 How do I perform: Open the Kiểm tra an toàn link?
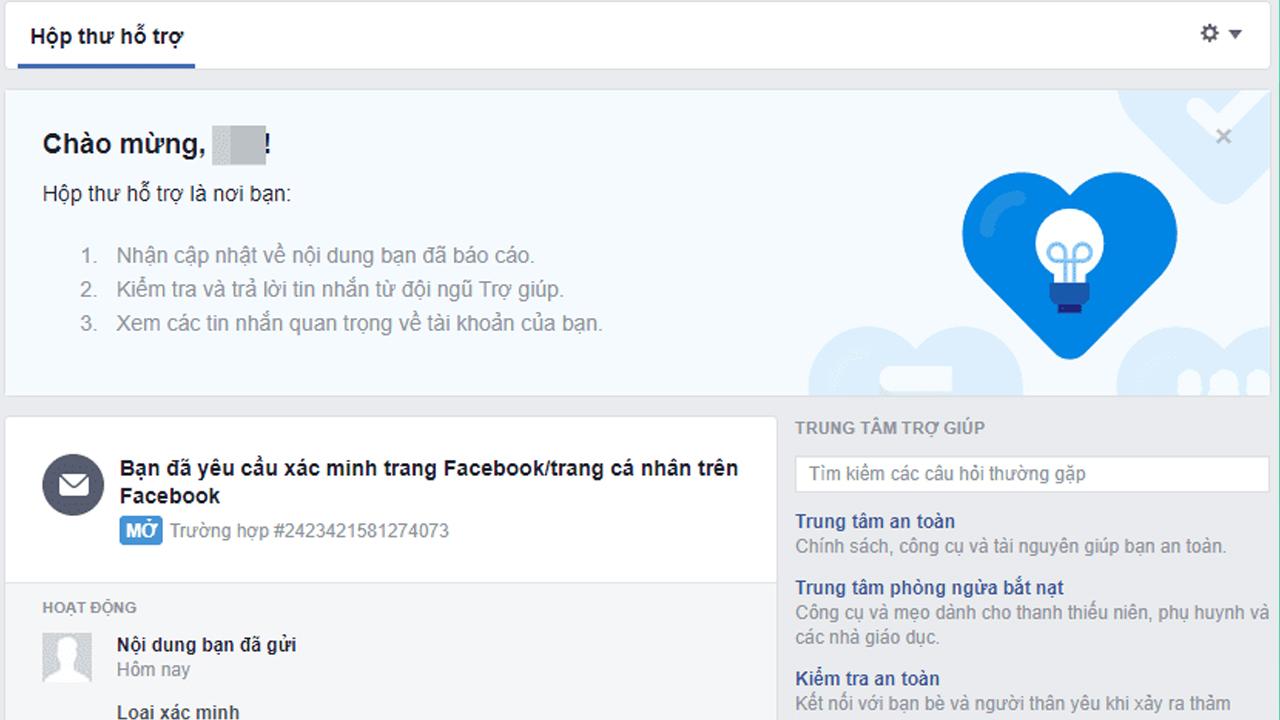click(867, 679)
